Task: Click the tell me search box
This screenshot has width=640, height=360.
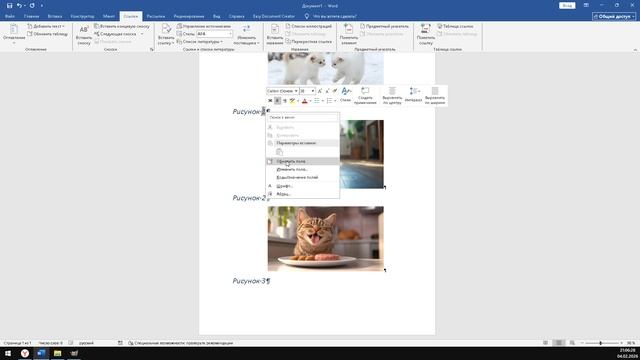Action: (334, 16)
